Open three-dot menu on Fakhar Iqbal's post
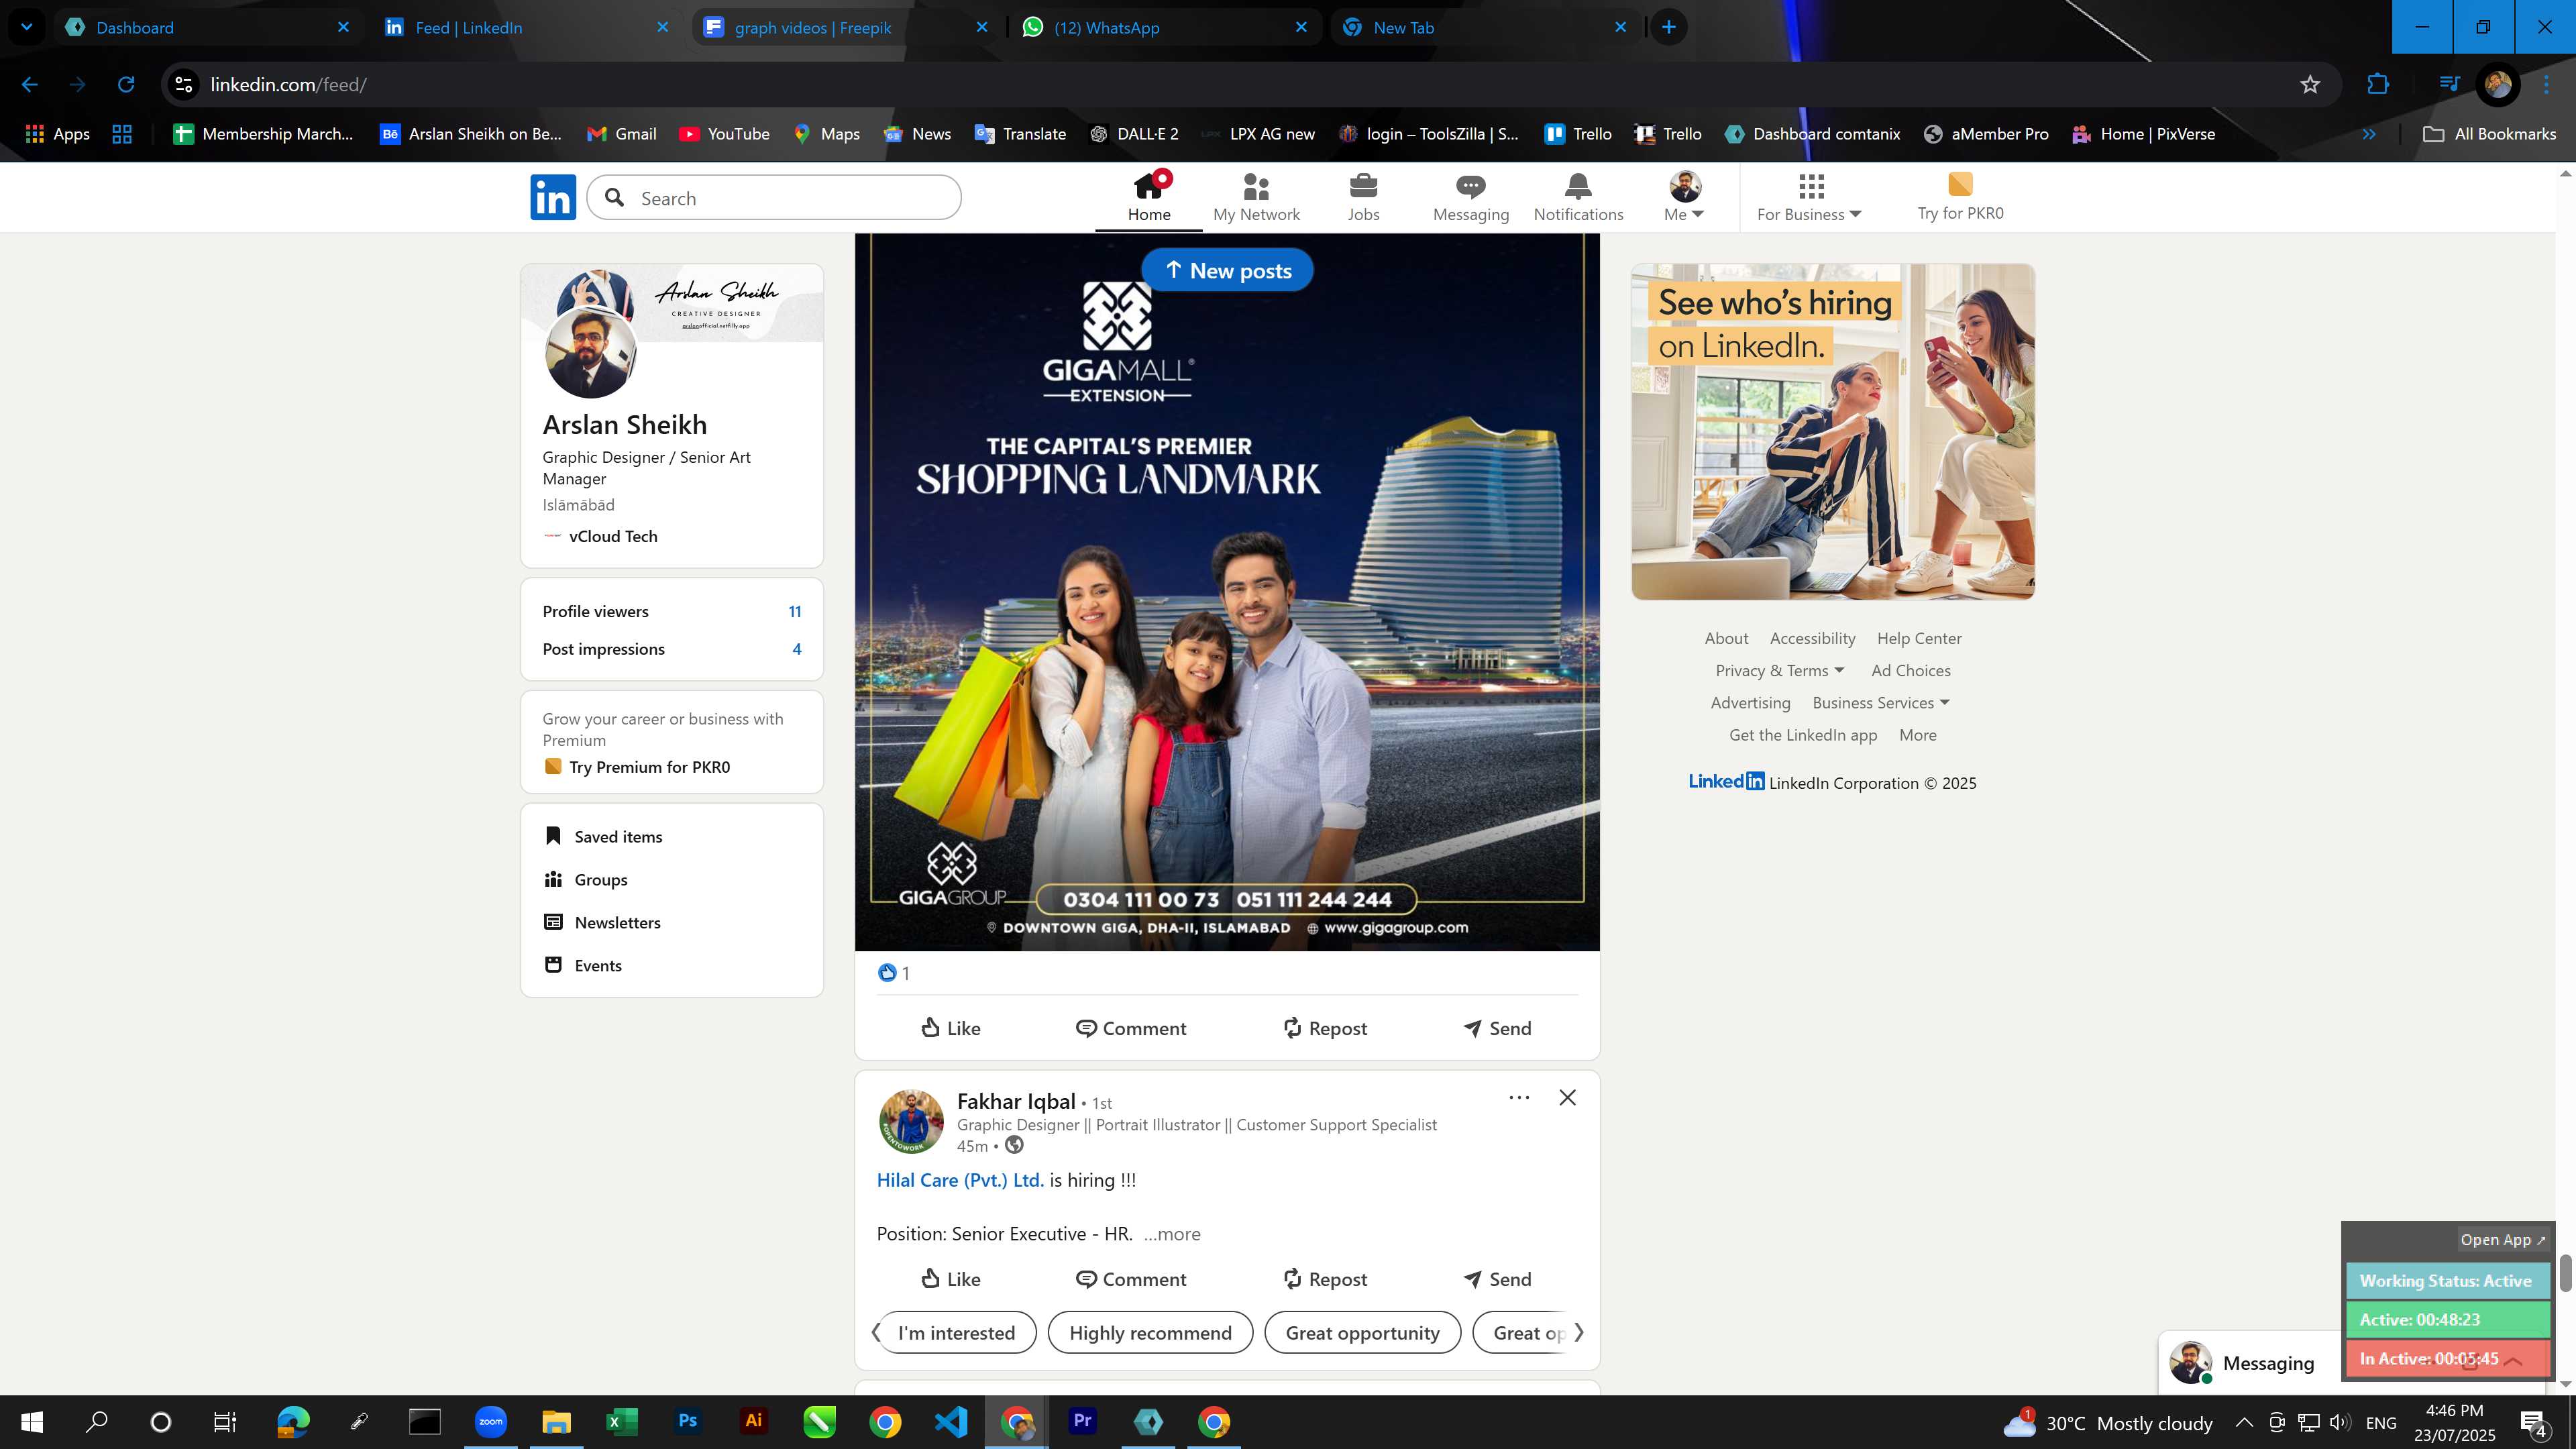2576x1449 pixels. [1519, 1098]
